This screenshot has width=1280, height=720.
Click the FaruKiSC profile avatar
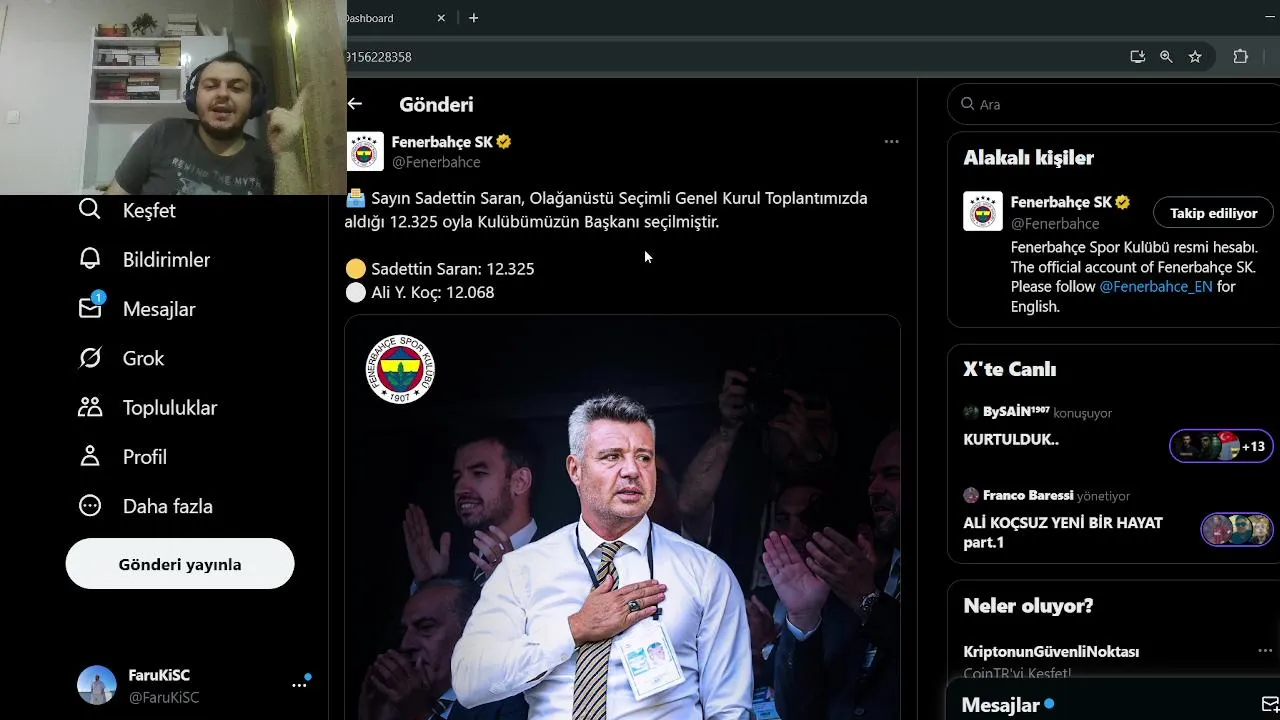point(97,685)
